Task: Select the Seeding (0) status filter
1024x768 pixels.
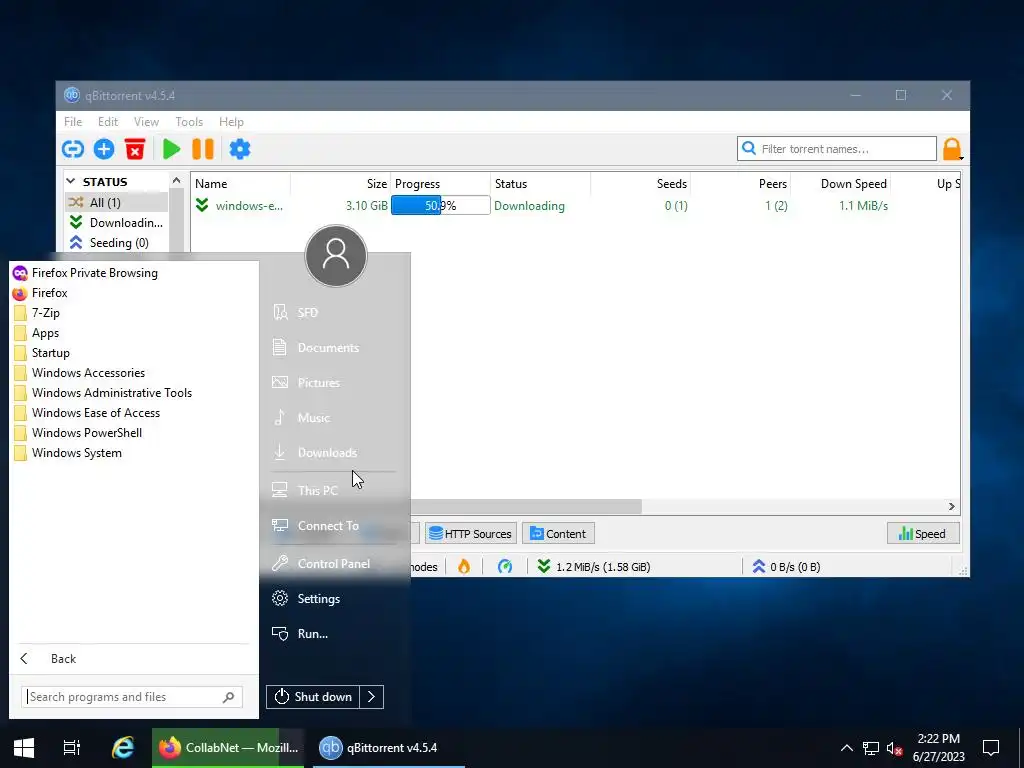Action: pyautogui.click(x=116, y=242)
